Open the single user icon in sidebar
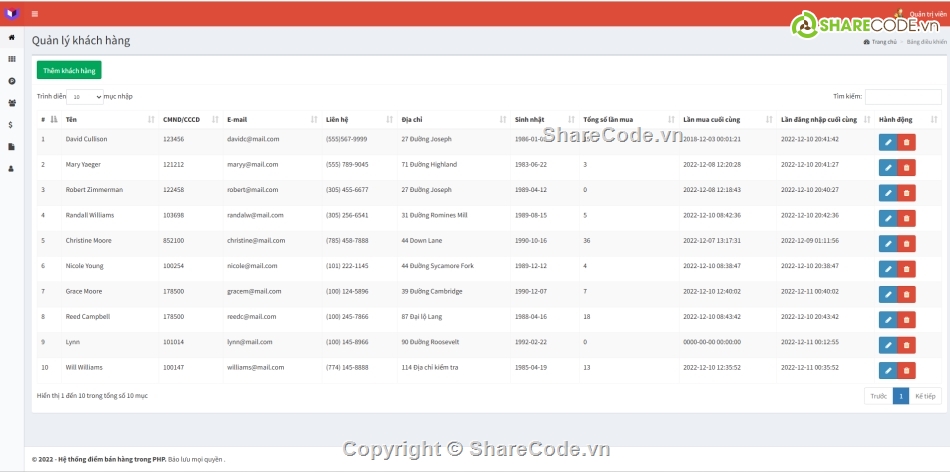The height and width of the screenshot is (472, 950). click(12, 169)
